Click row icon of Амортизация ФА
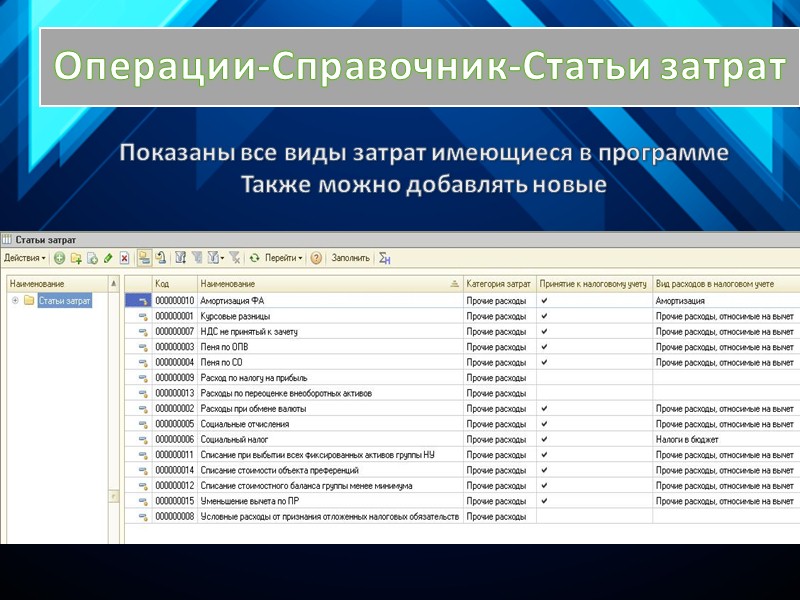Screen dimensions: 800x600 coord(143,302)
